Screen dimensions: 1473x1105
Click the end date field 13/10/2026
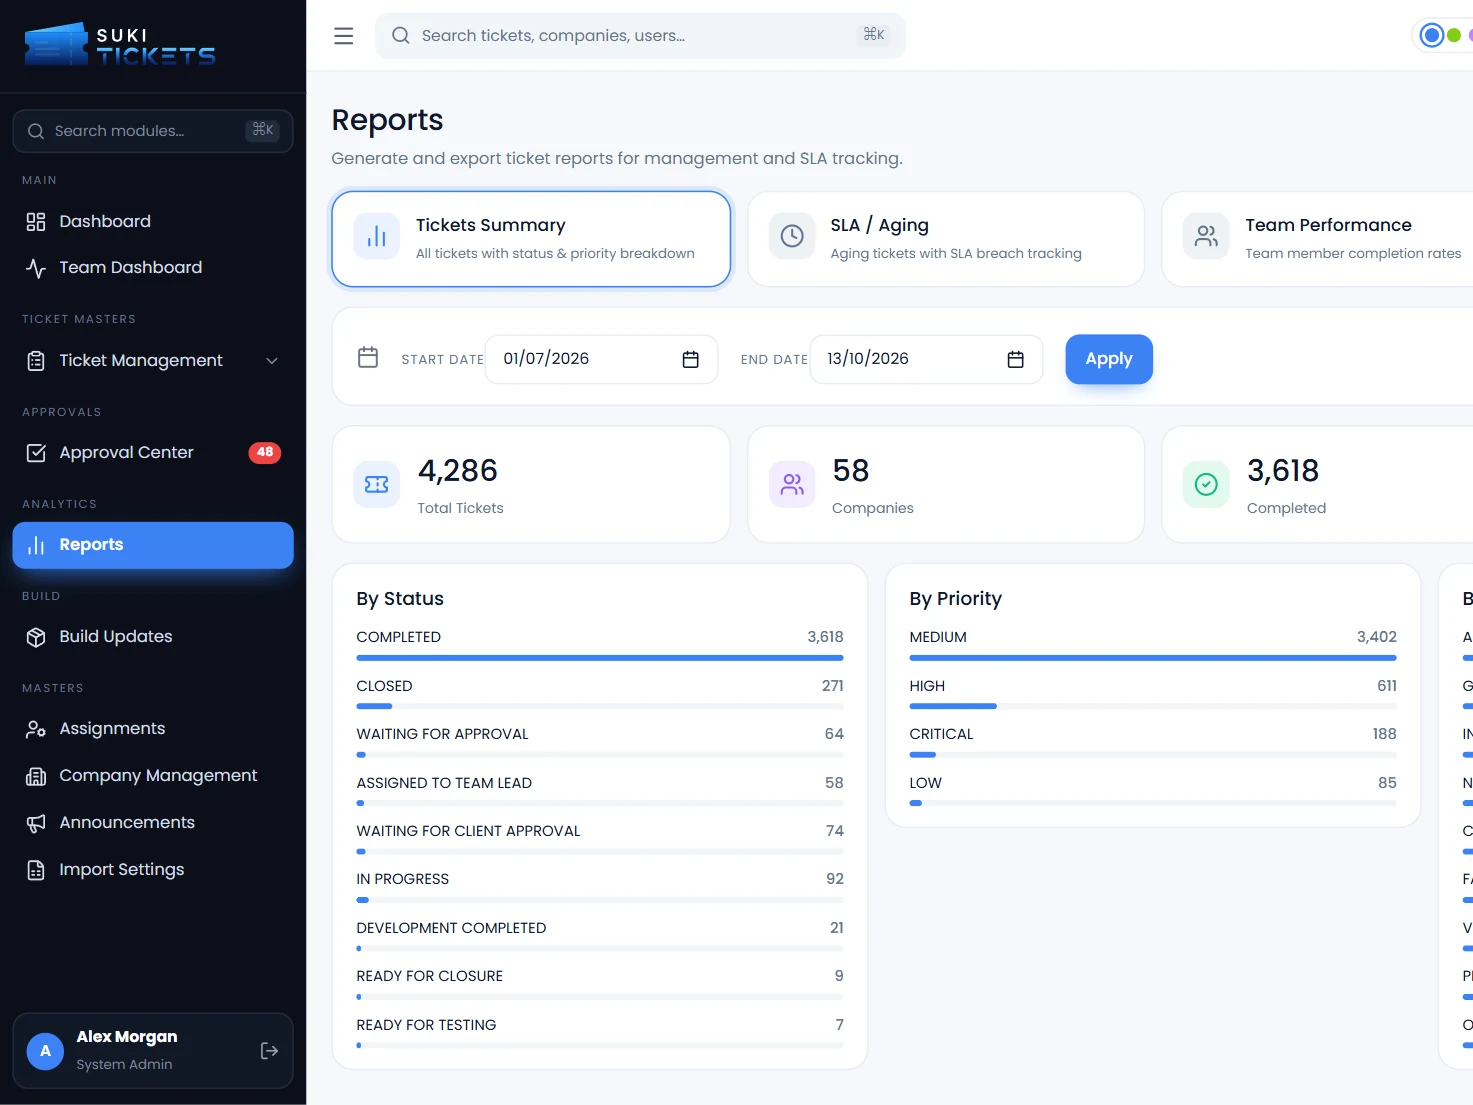coord(926,359)
